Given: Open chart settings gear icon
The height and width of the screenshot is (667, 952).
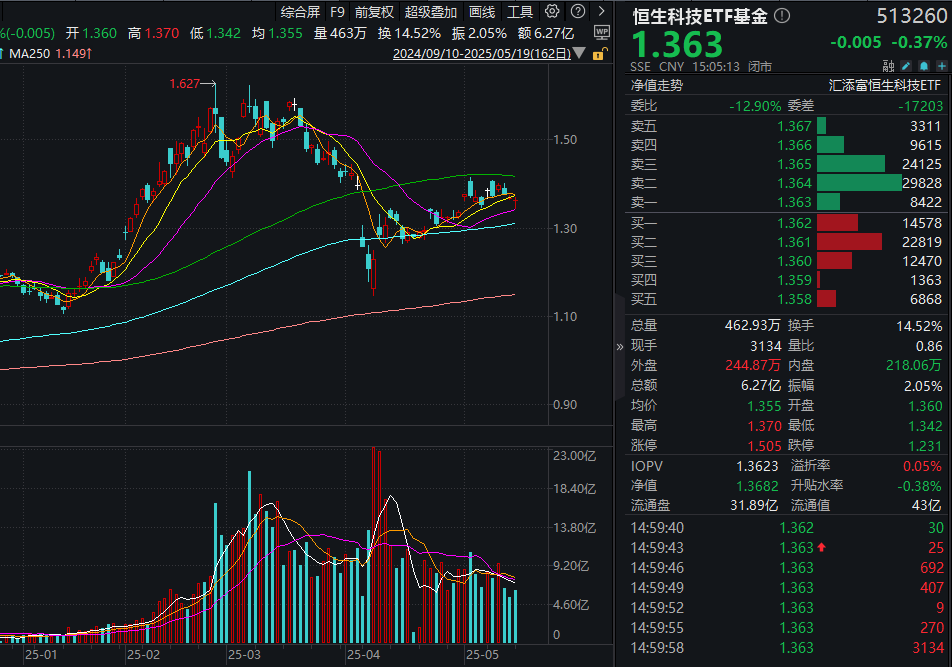Looking at the screenshot, I should pyautogui.click(x=553, y=12).
